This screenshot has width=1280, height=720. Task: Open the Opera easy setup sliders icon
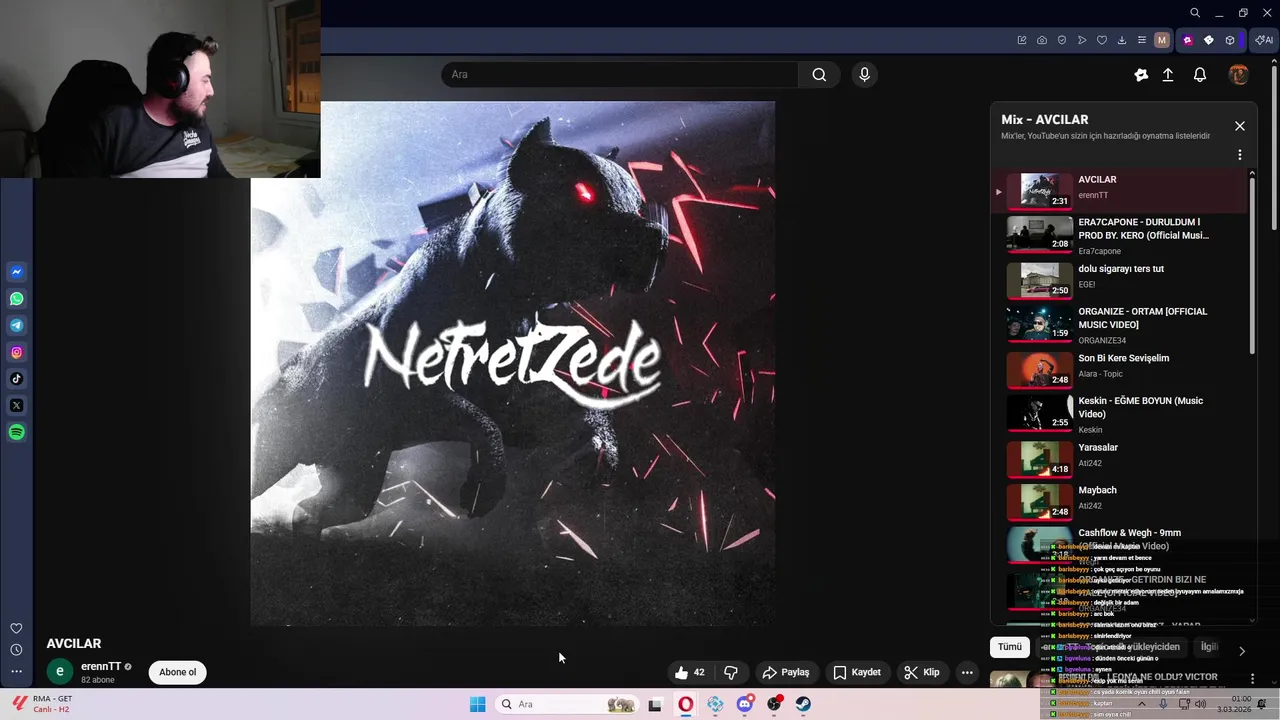(x=1142, y=40)
